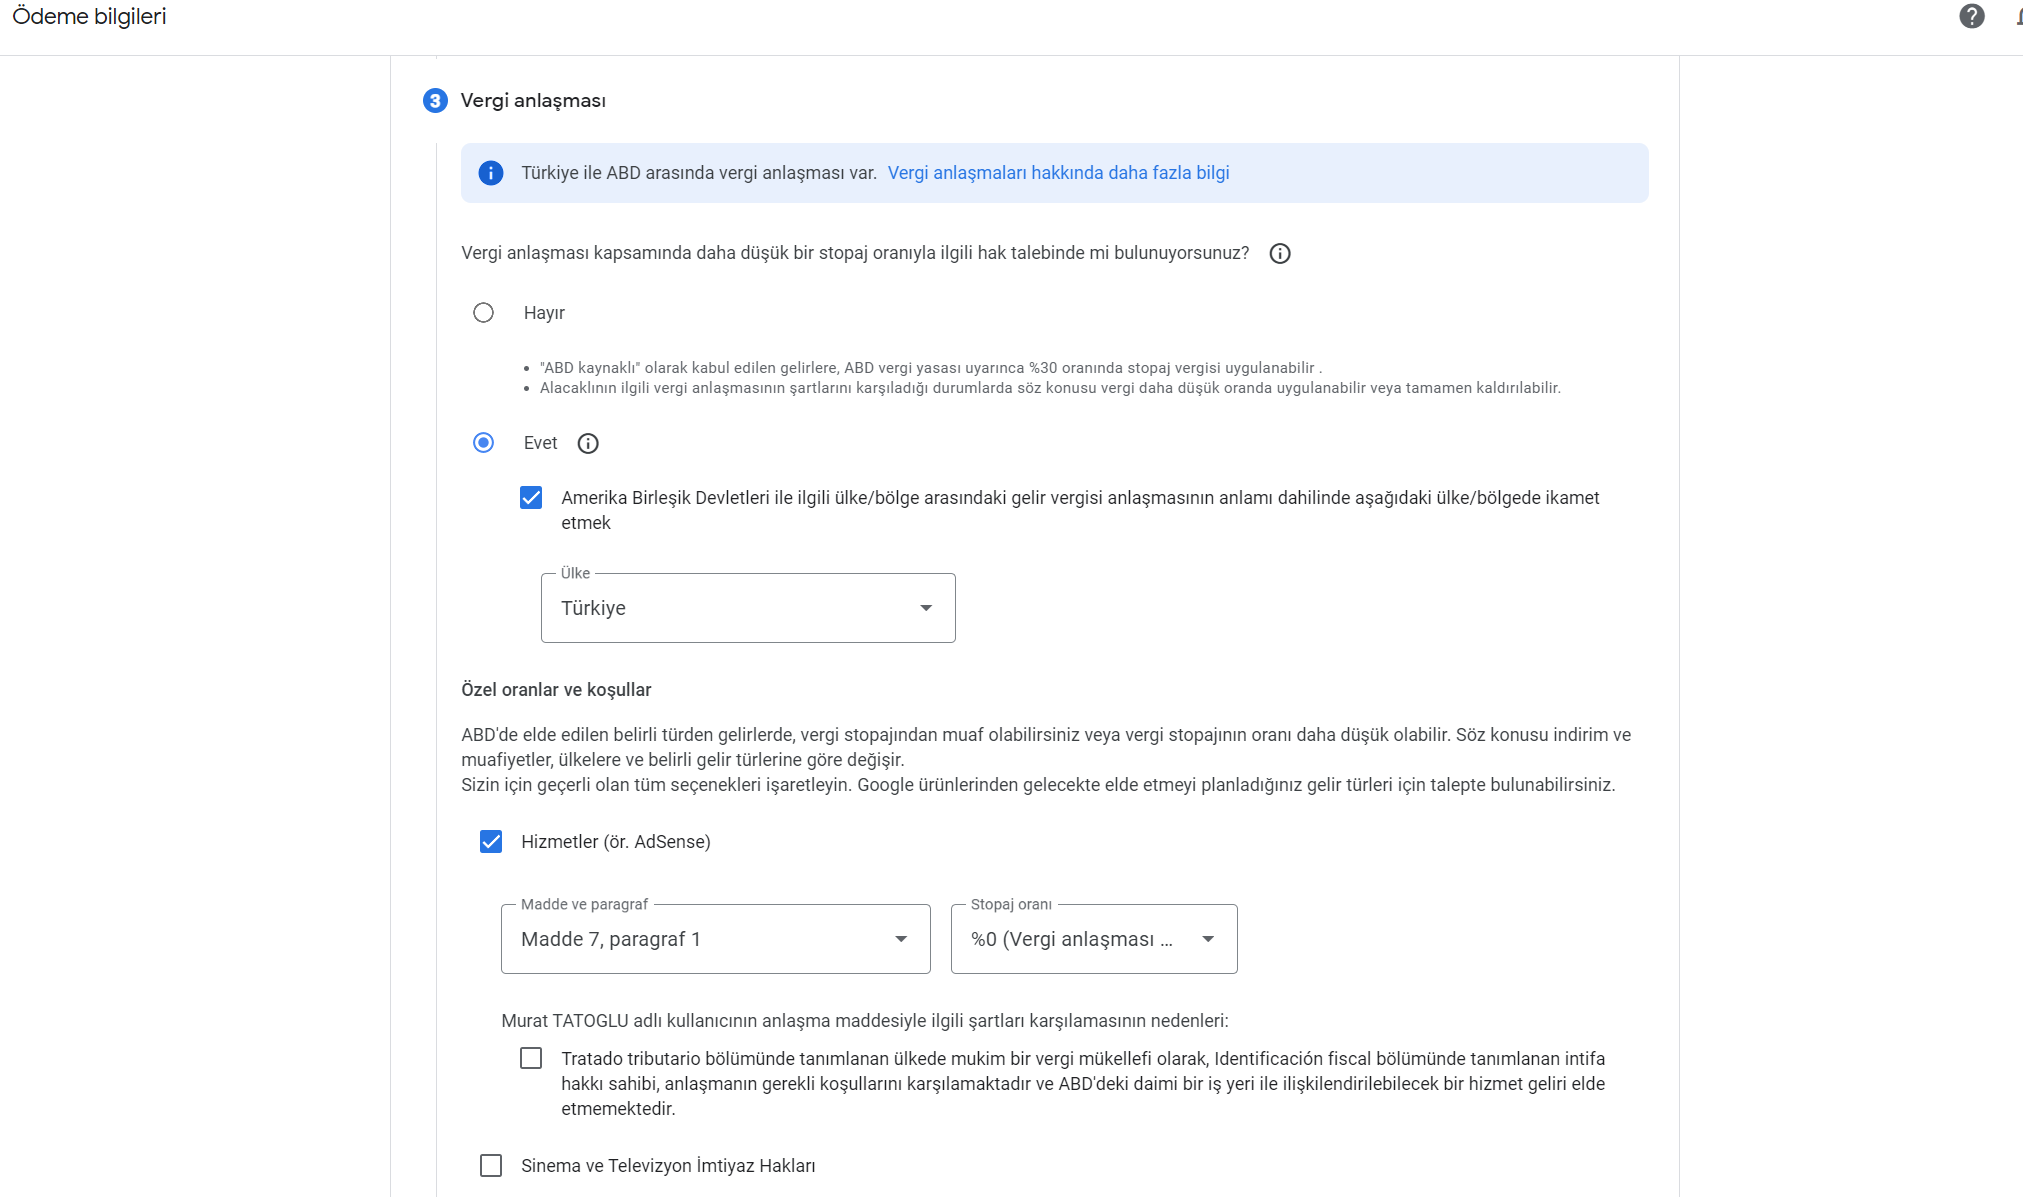2023x1197 pixels.
Task: Select the Evet radio button
Action: coord(483,443)
